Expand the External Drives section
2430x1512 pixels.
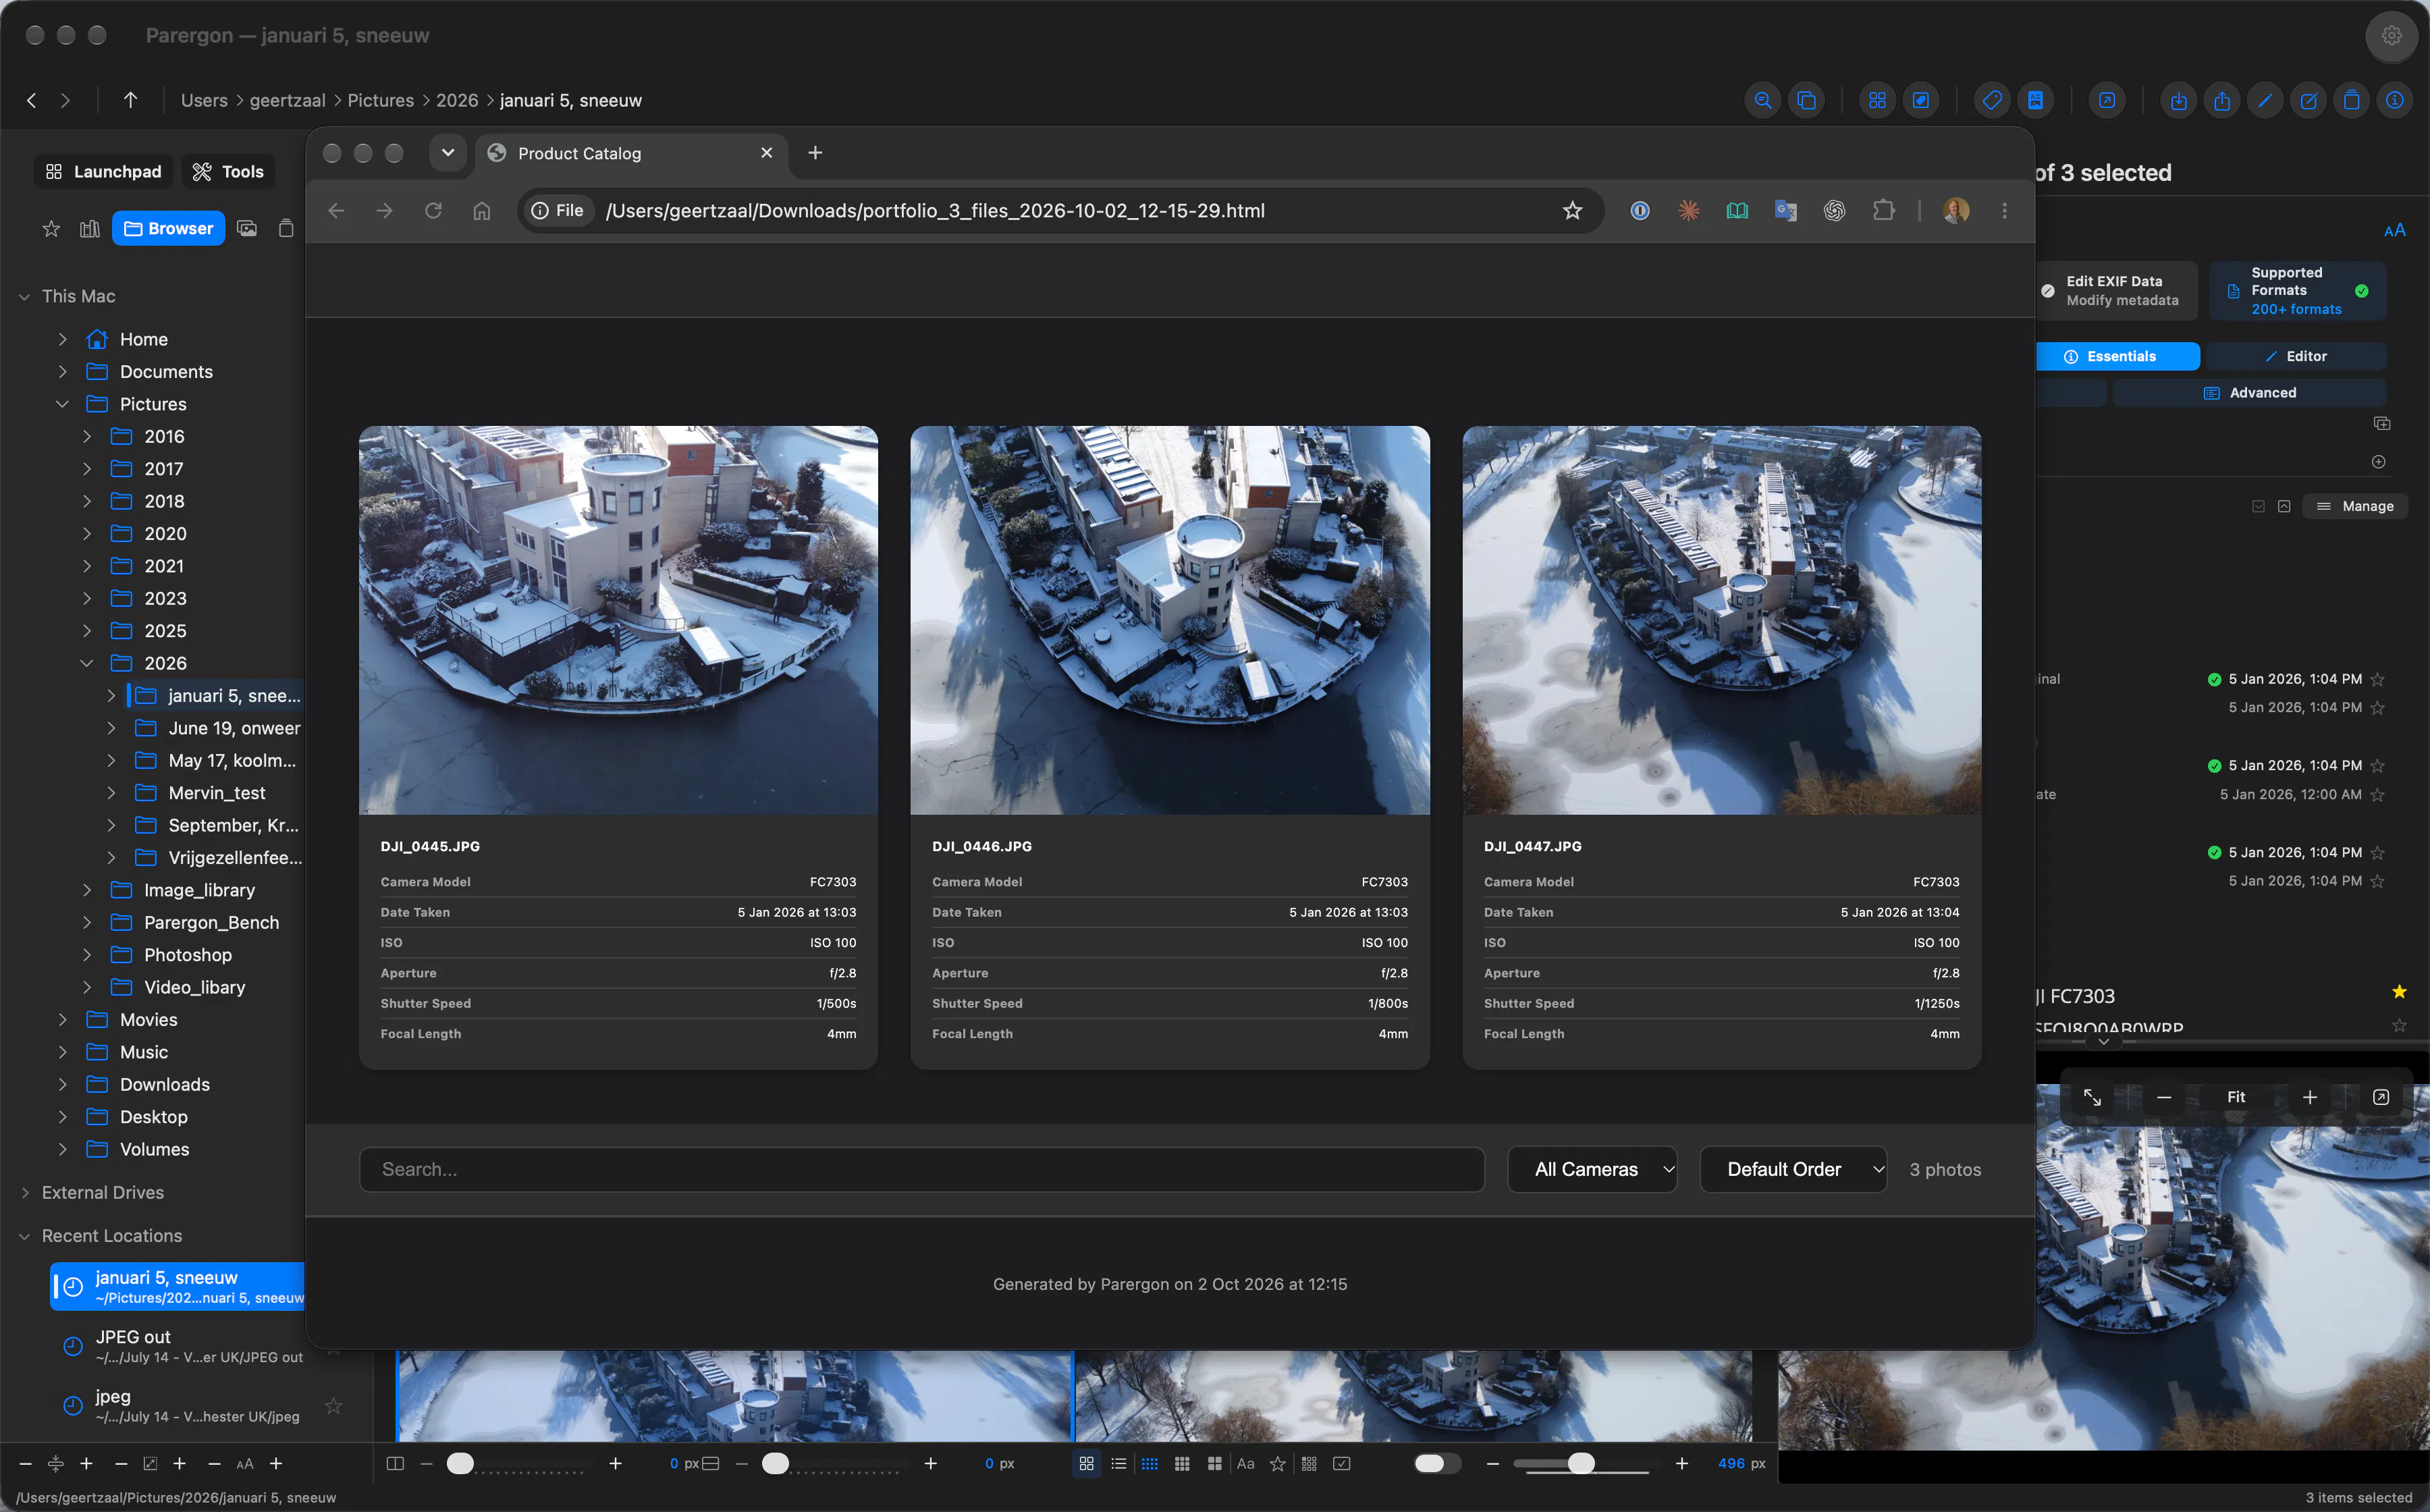(24, 1192)
